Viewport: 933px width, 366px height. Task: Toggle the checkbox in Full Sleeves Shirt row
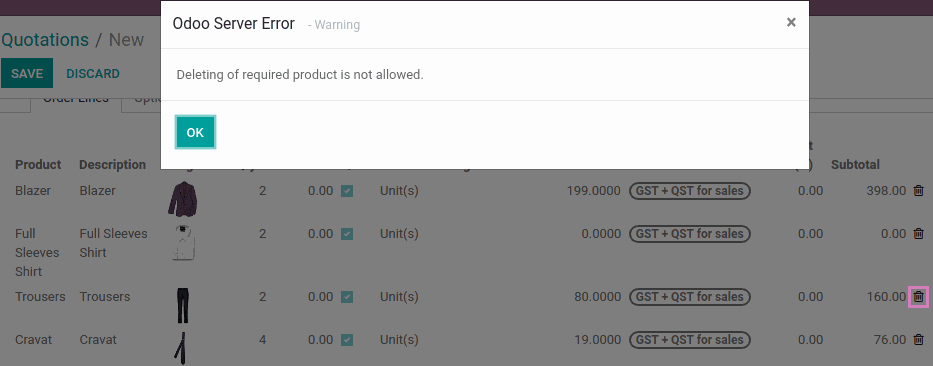347,234
